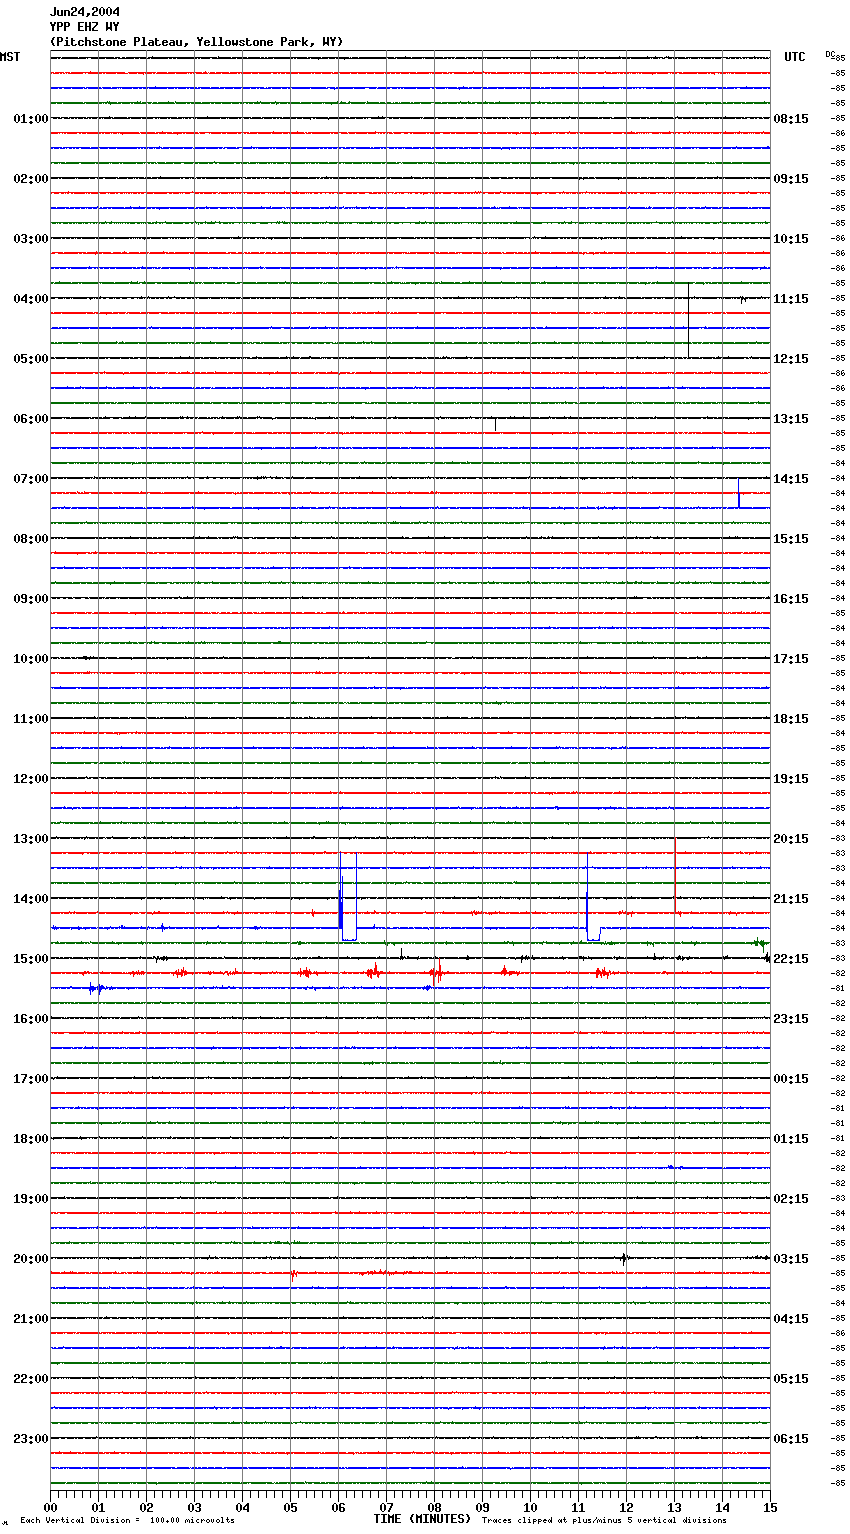Select the YPP EHZ WY station code
This screenshot has height=1534, width=850.
(x=84, y=27)
